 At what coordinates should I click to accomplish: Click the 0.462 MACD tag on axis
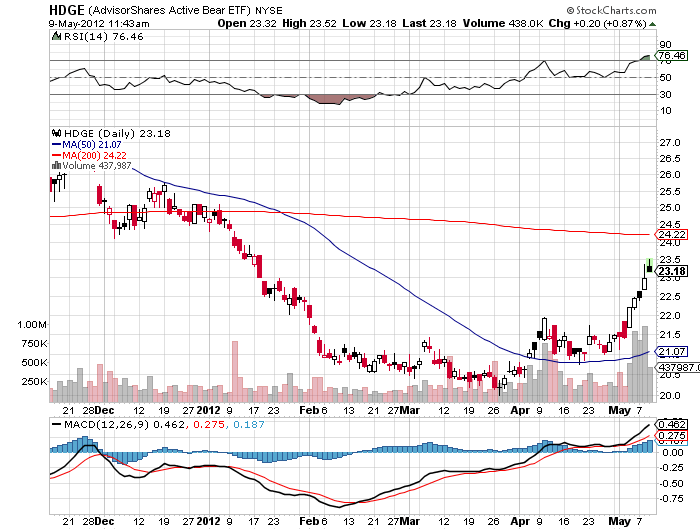point(671,424)
